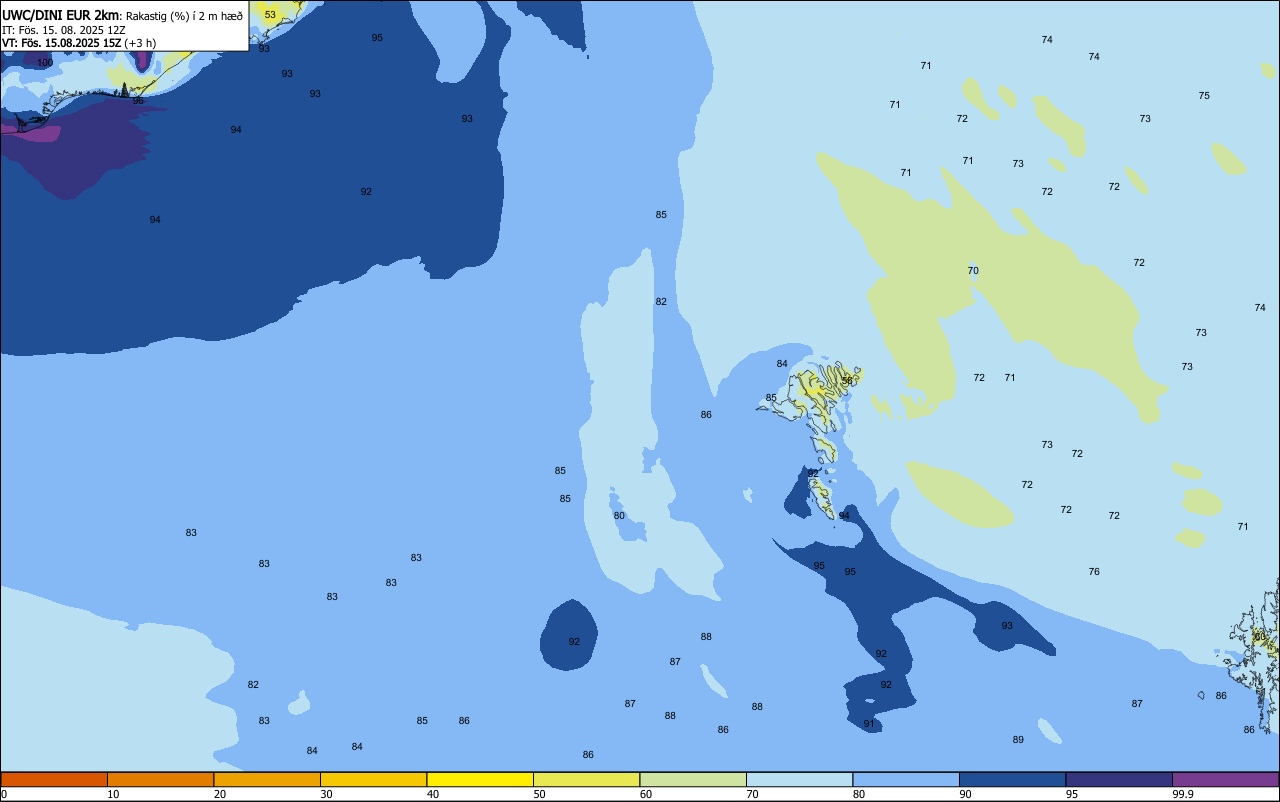Select the 30–40 golden yellow legend swatch
This screenshot has height=802, width=1280.
click(x=373, y=779)
